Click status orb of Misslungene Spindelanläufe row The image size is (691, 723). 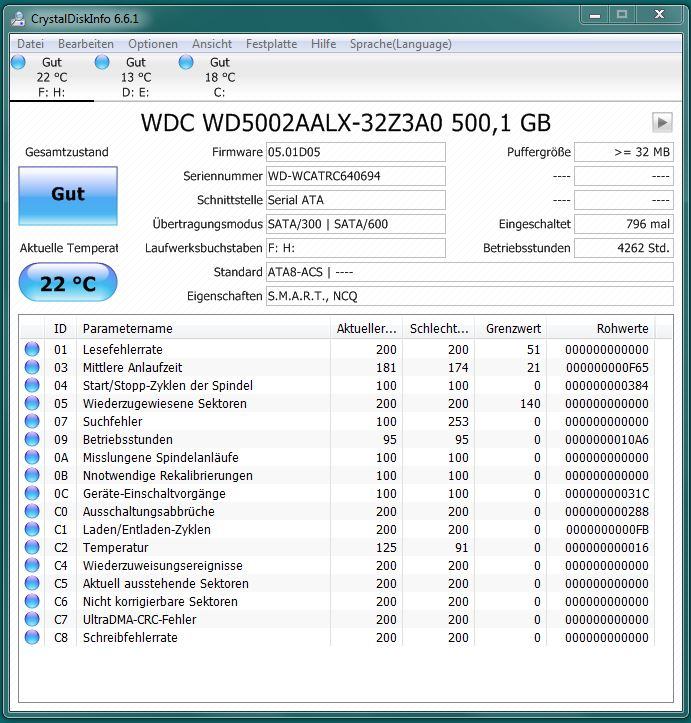pyautogui.click(x=32, y=457)
